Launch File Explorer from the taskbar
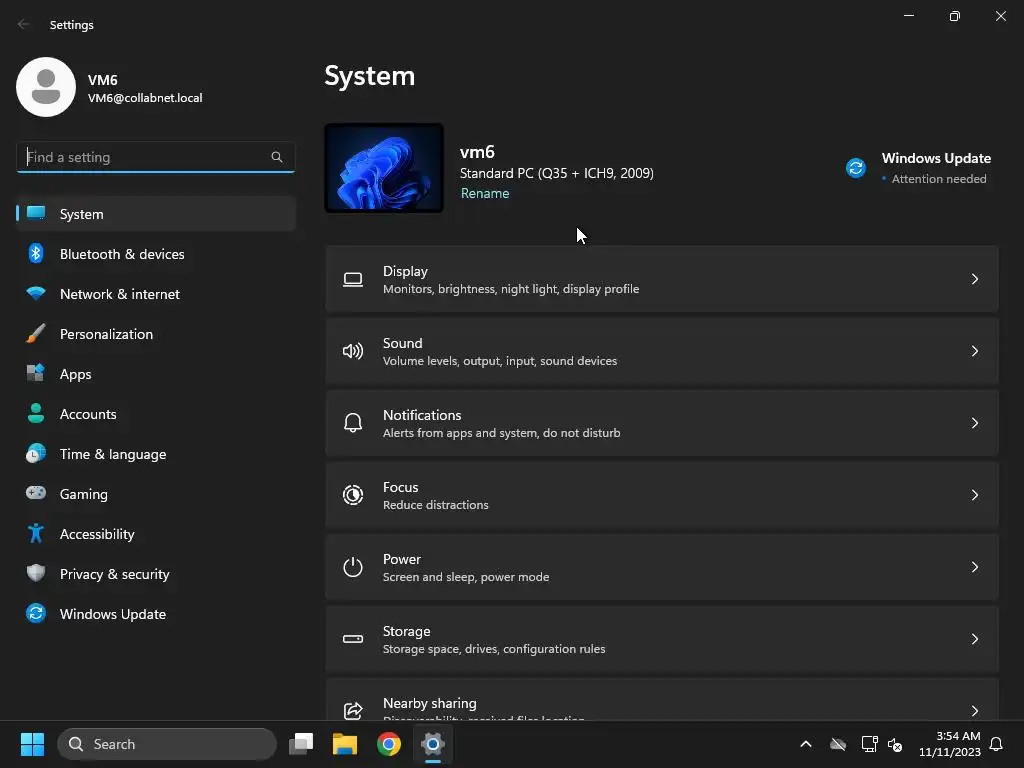 point(345,744)
